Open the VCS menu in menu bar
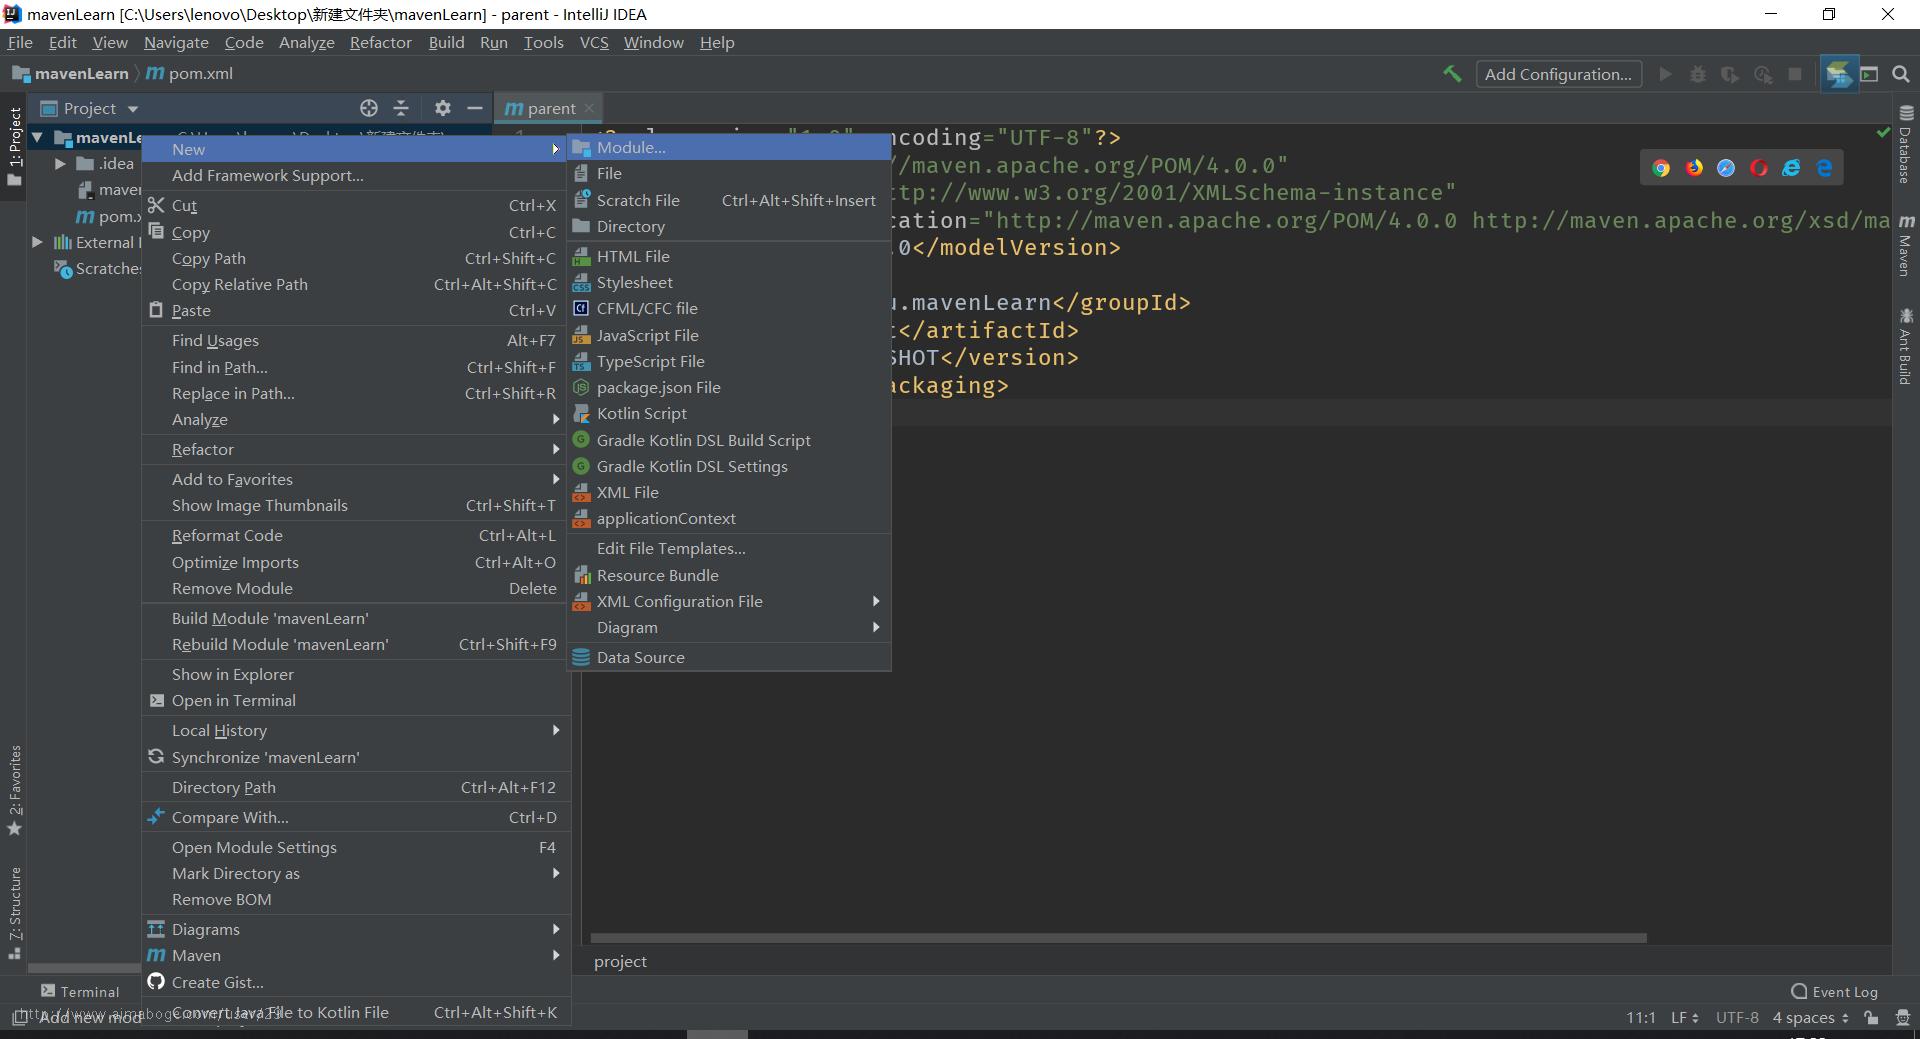 (x=594, y=42)
